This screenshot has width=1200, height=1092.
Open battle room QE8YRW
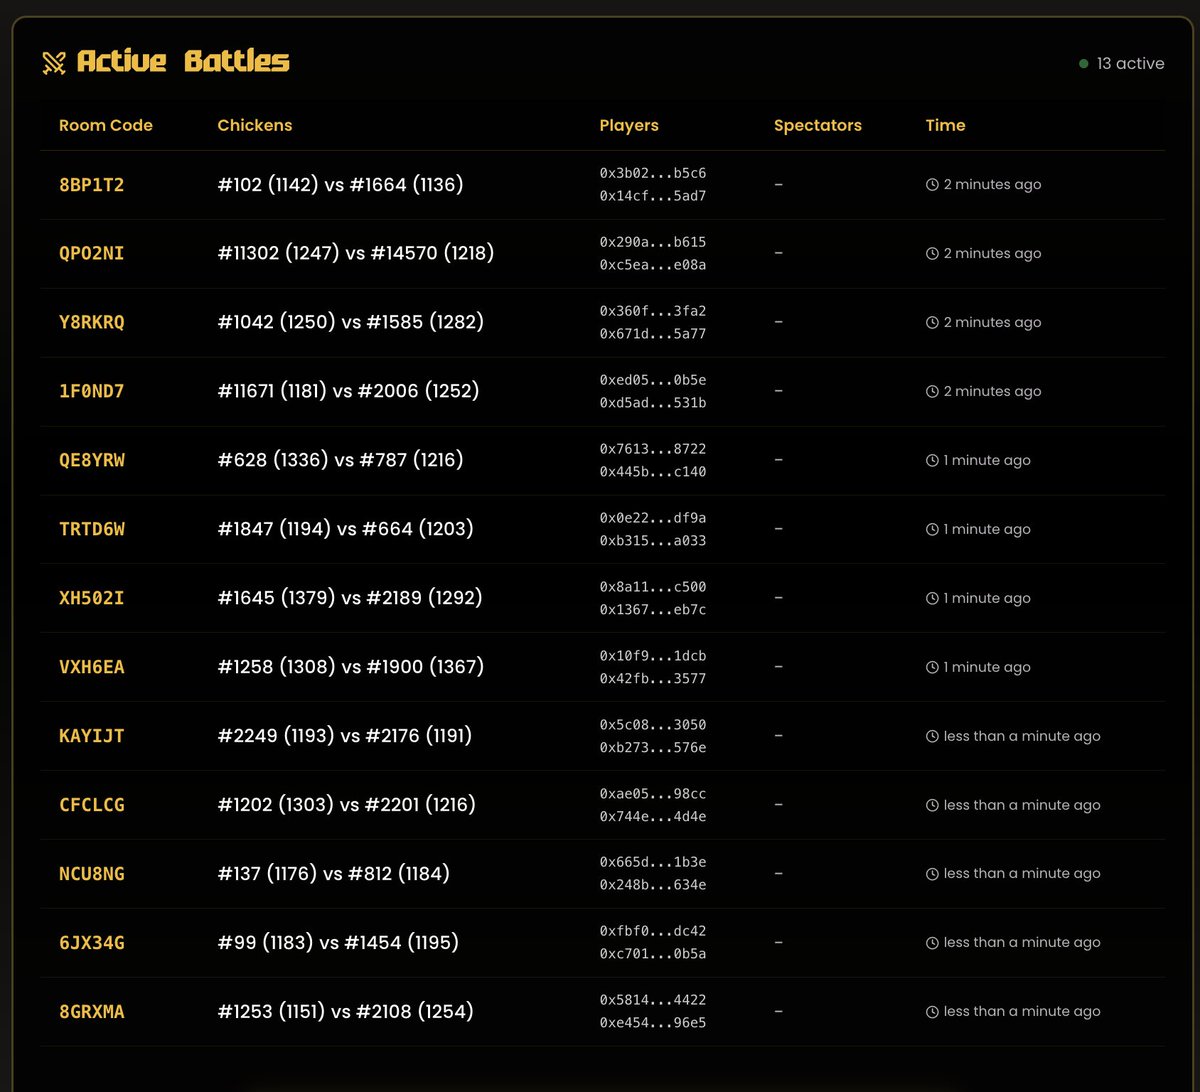92,461
